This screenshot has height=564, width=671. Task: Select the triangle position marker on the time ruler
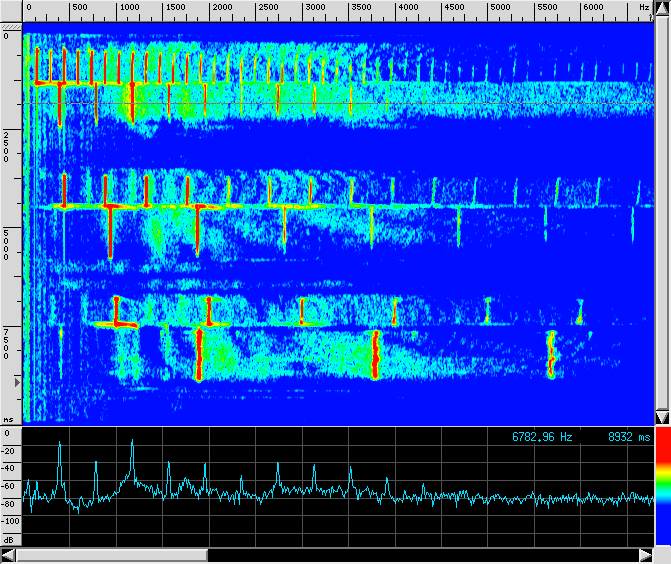click(15, 382)
